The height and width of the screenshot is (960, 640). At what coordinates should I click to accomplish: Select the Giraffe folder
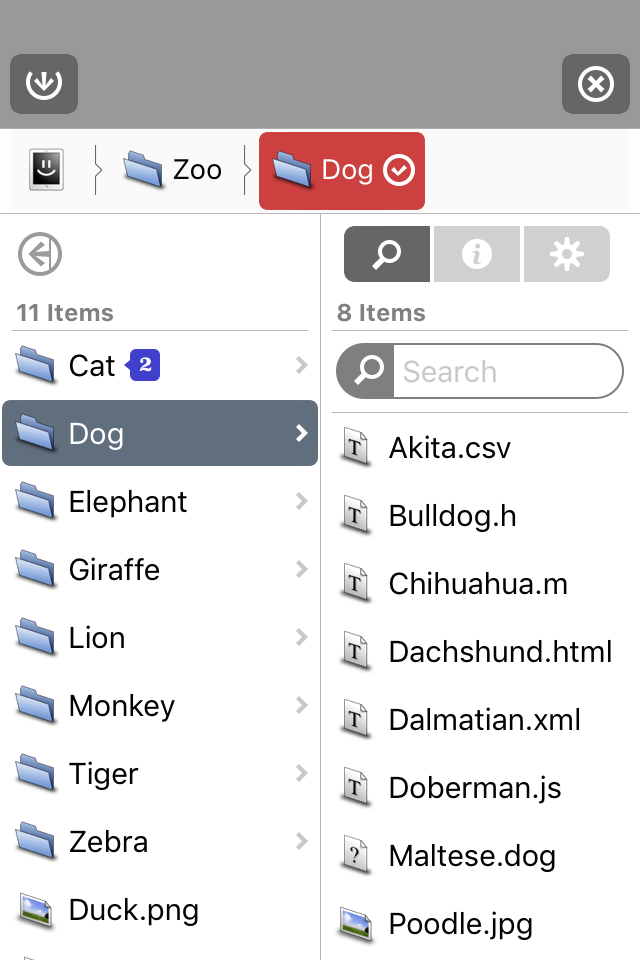114,570
